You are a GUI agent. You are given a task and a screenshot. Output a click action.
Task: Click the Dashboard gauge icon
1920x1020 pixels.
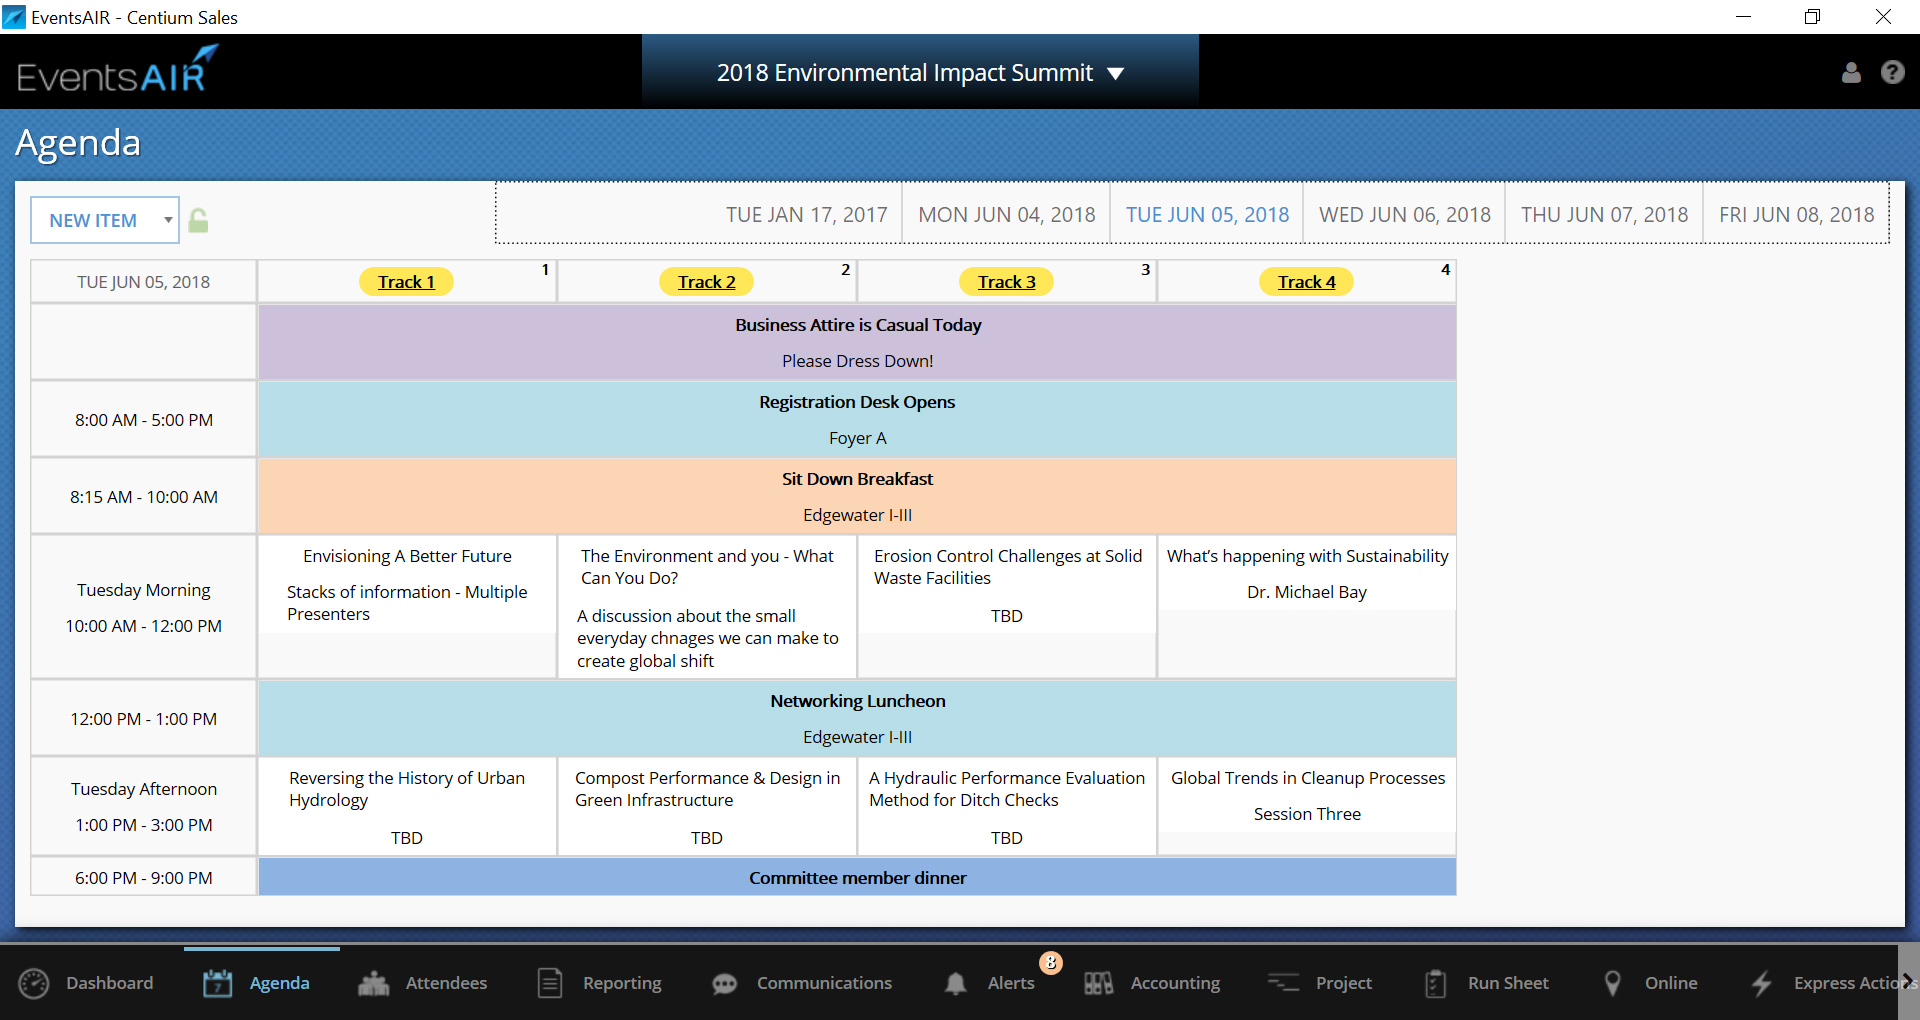pyautogui.click(x=34, y=983)
